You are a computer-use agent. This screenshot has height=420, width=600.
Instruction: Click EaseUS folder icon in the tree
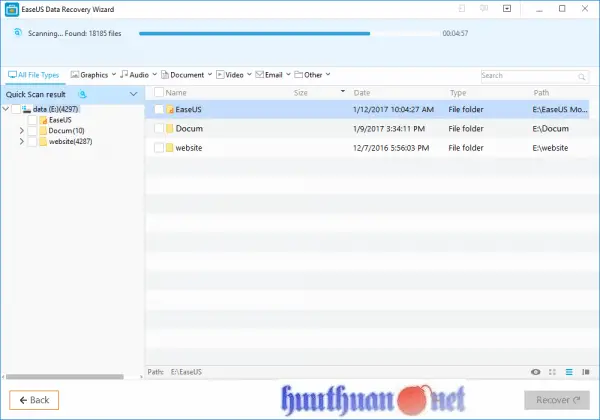(43, 120)
